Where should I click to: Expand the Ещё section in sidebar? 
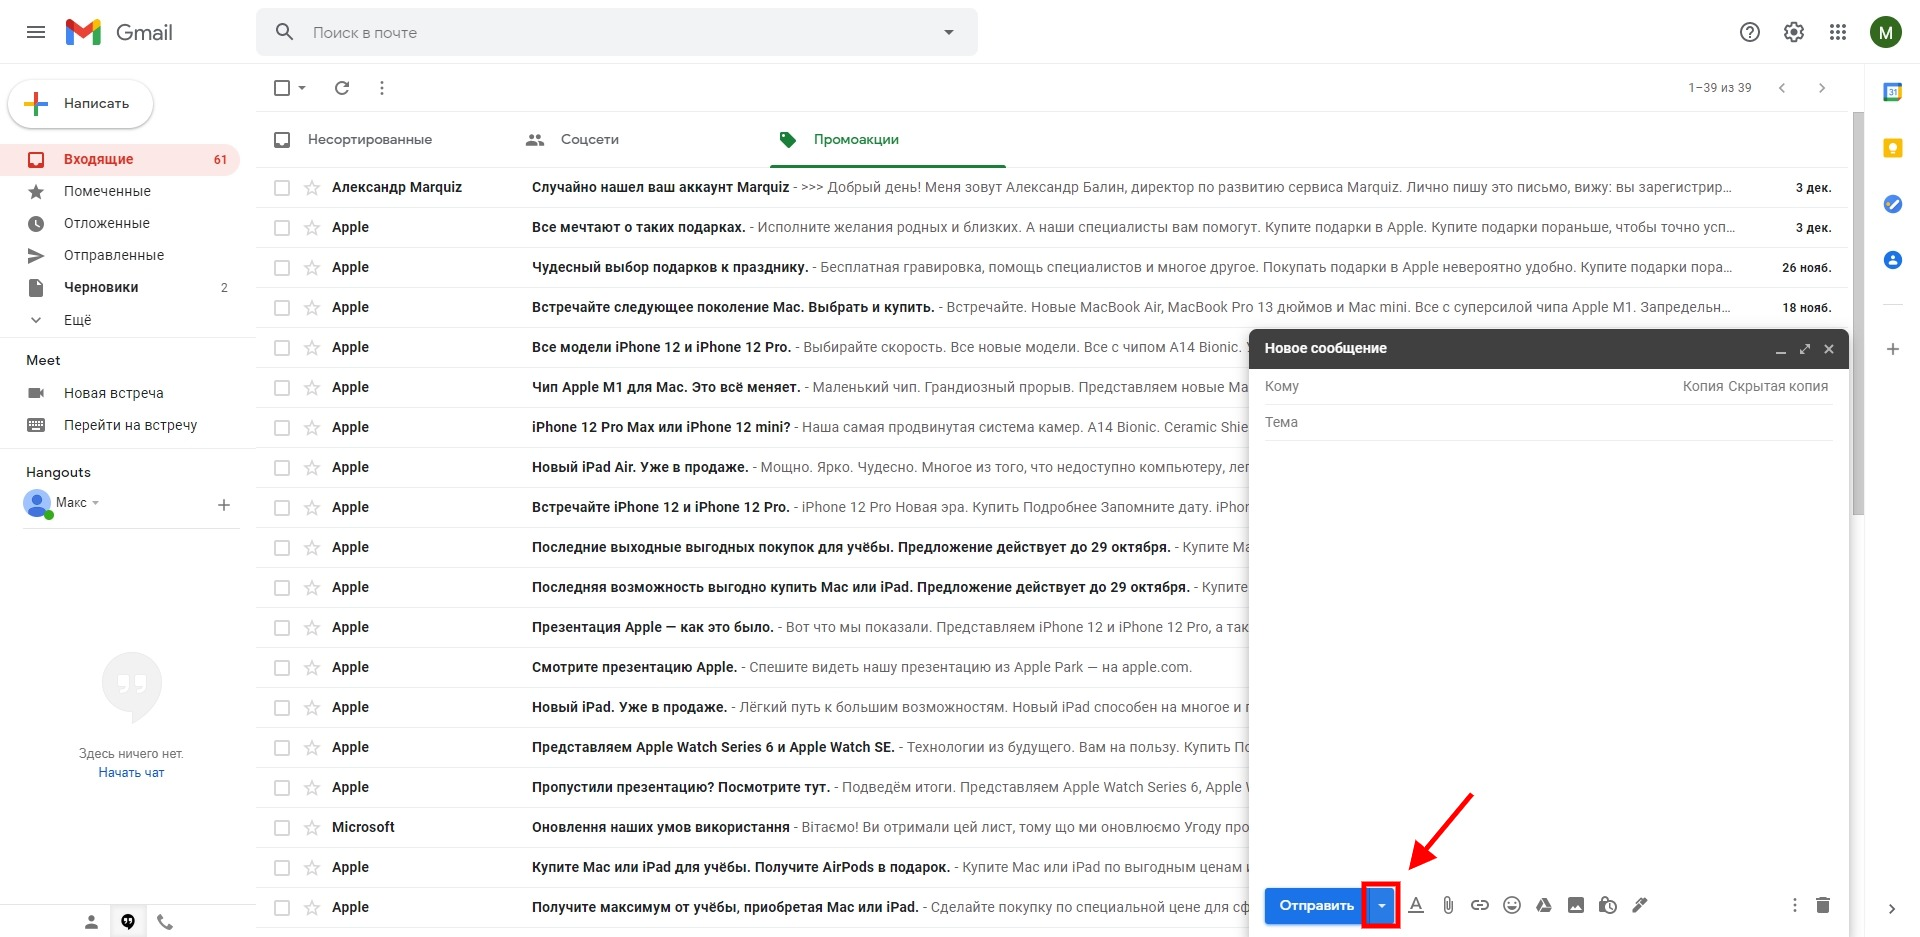[77, 320]
